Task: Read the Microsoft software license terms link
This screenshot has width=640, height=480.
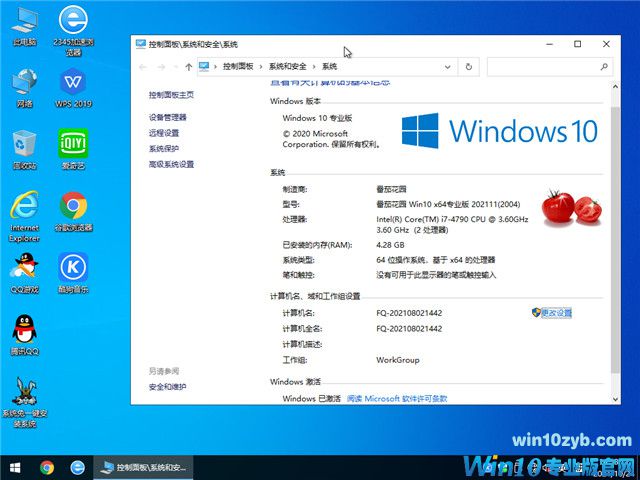Action: [397, 398]
